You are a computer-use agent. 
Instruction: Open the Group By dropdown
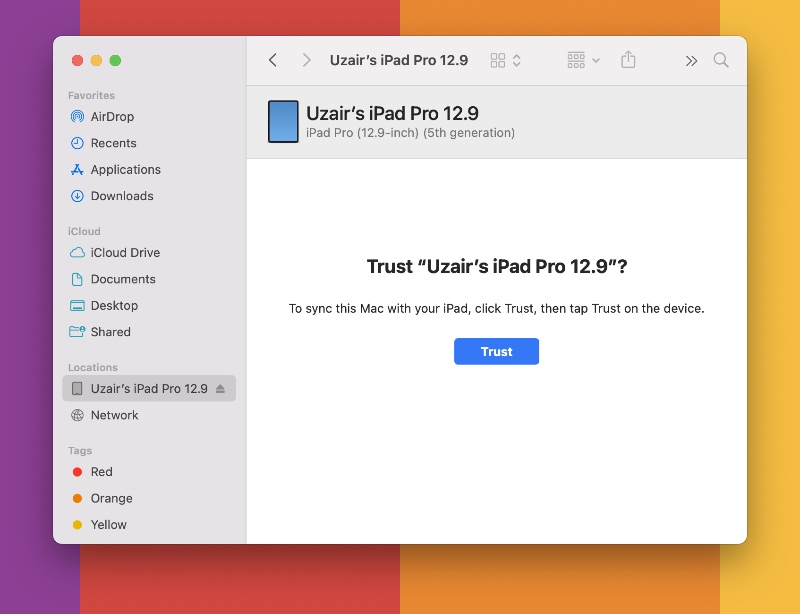pyautogui.click(x=583, y=60)
